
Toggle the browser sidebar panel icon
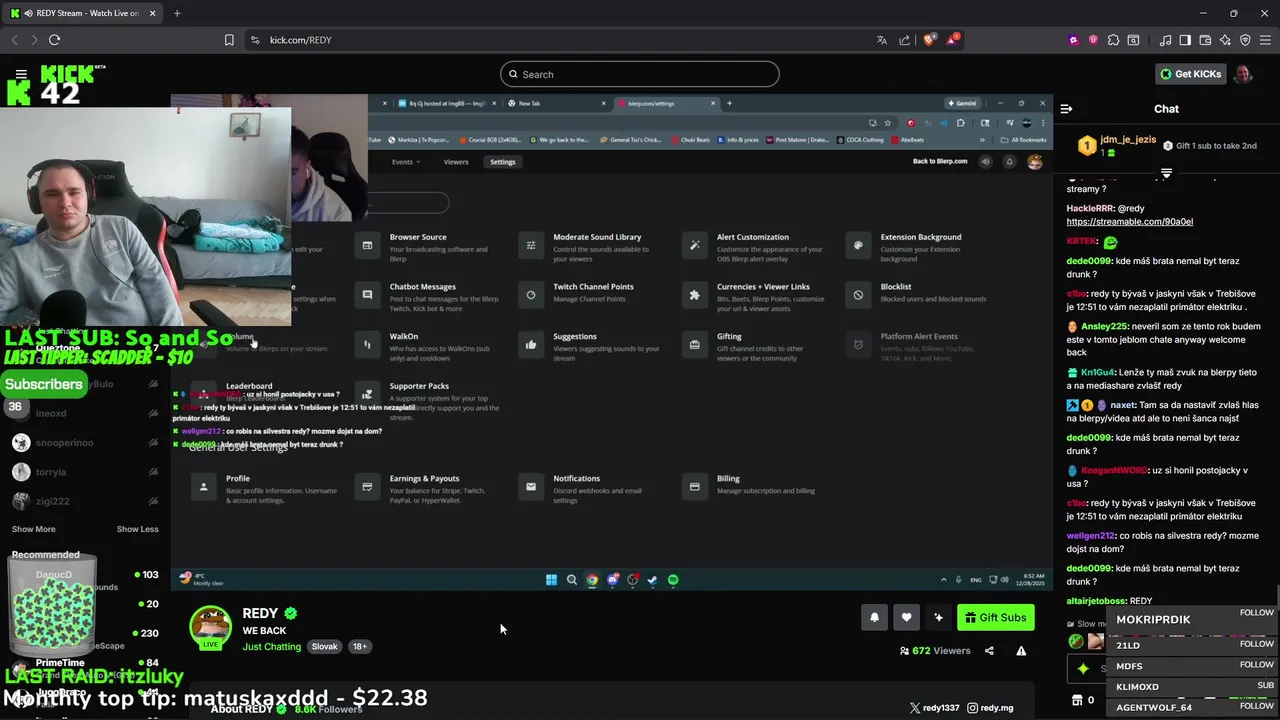click(1185, 40)
